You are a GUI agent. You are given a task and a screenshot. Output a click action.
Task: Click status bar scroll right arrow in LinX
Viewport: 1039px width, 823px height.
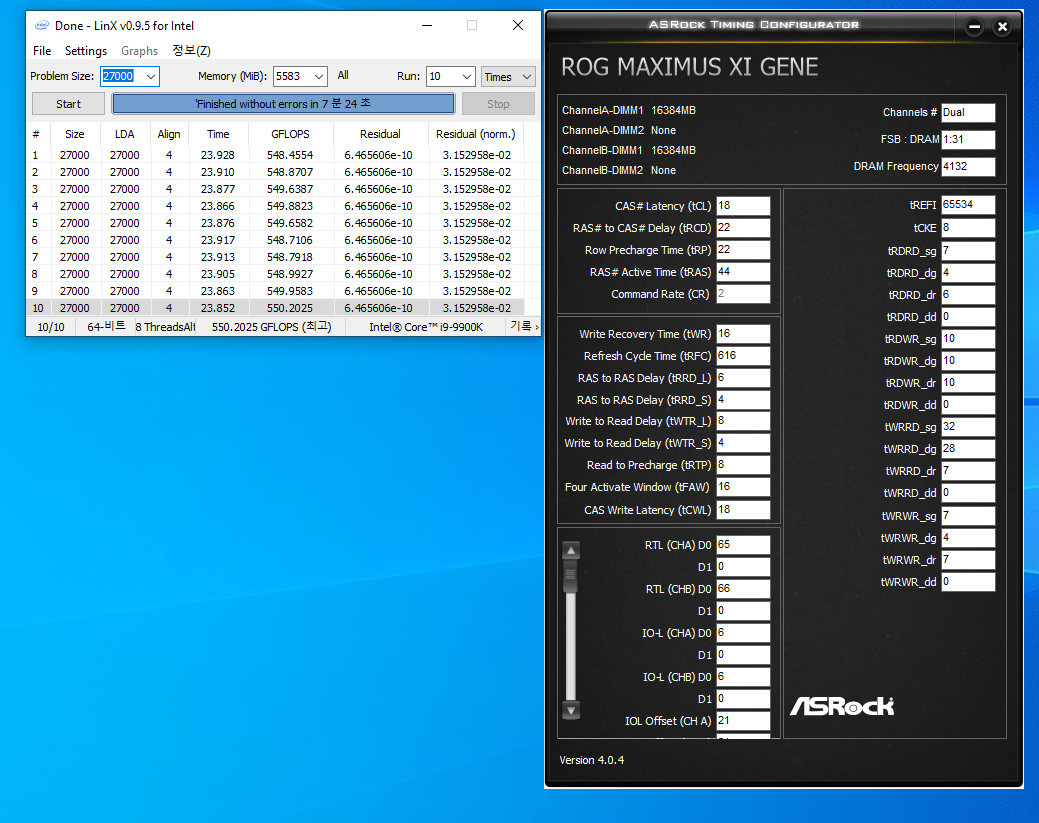(537, 327)
